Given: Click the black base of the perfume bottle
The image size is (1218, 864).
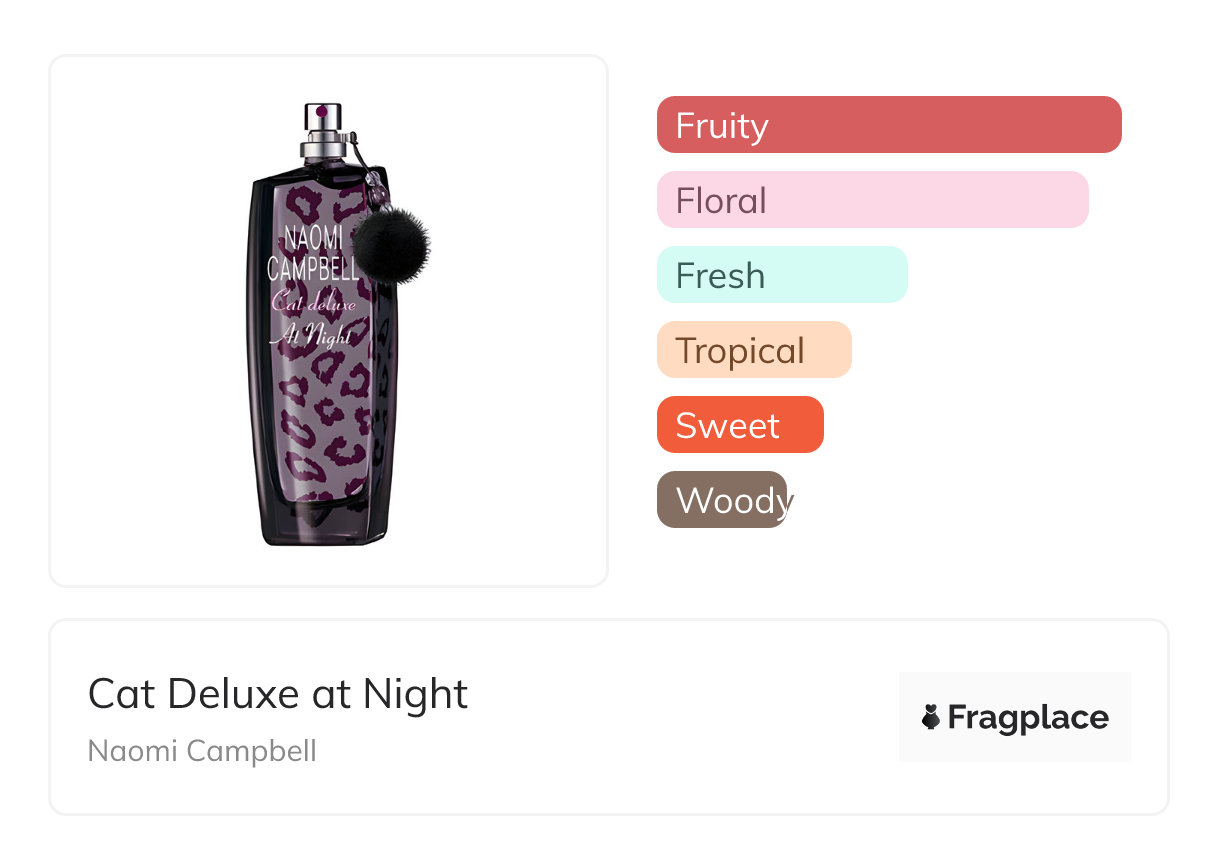Looking at the screenshot, I should (322, 528).
